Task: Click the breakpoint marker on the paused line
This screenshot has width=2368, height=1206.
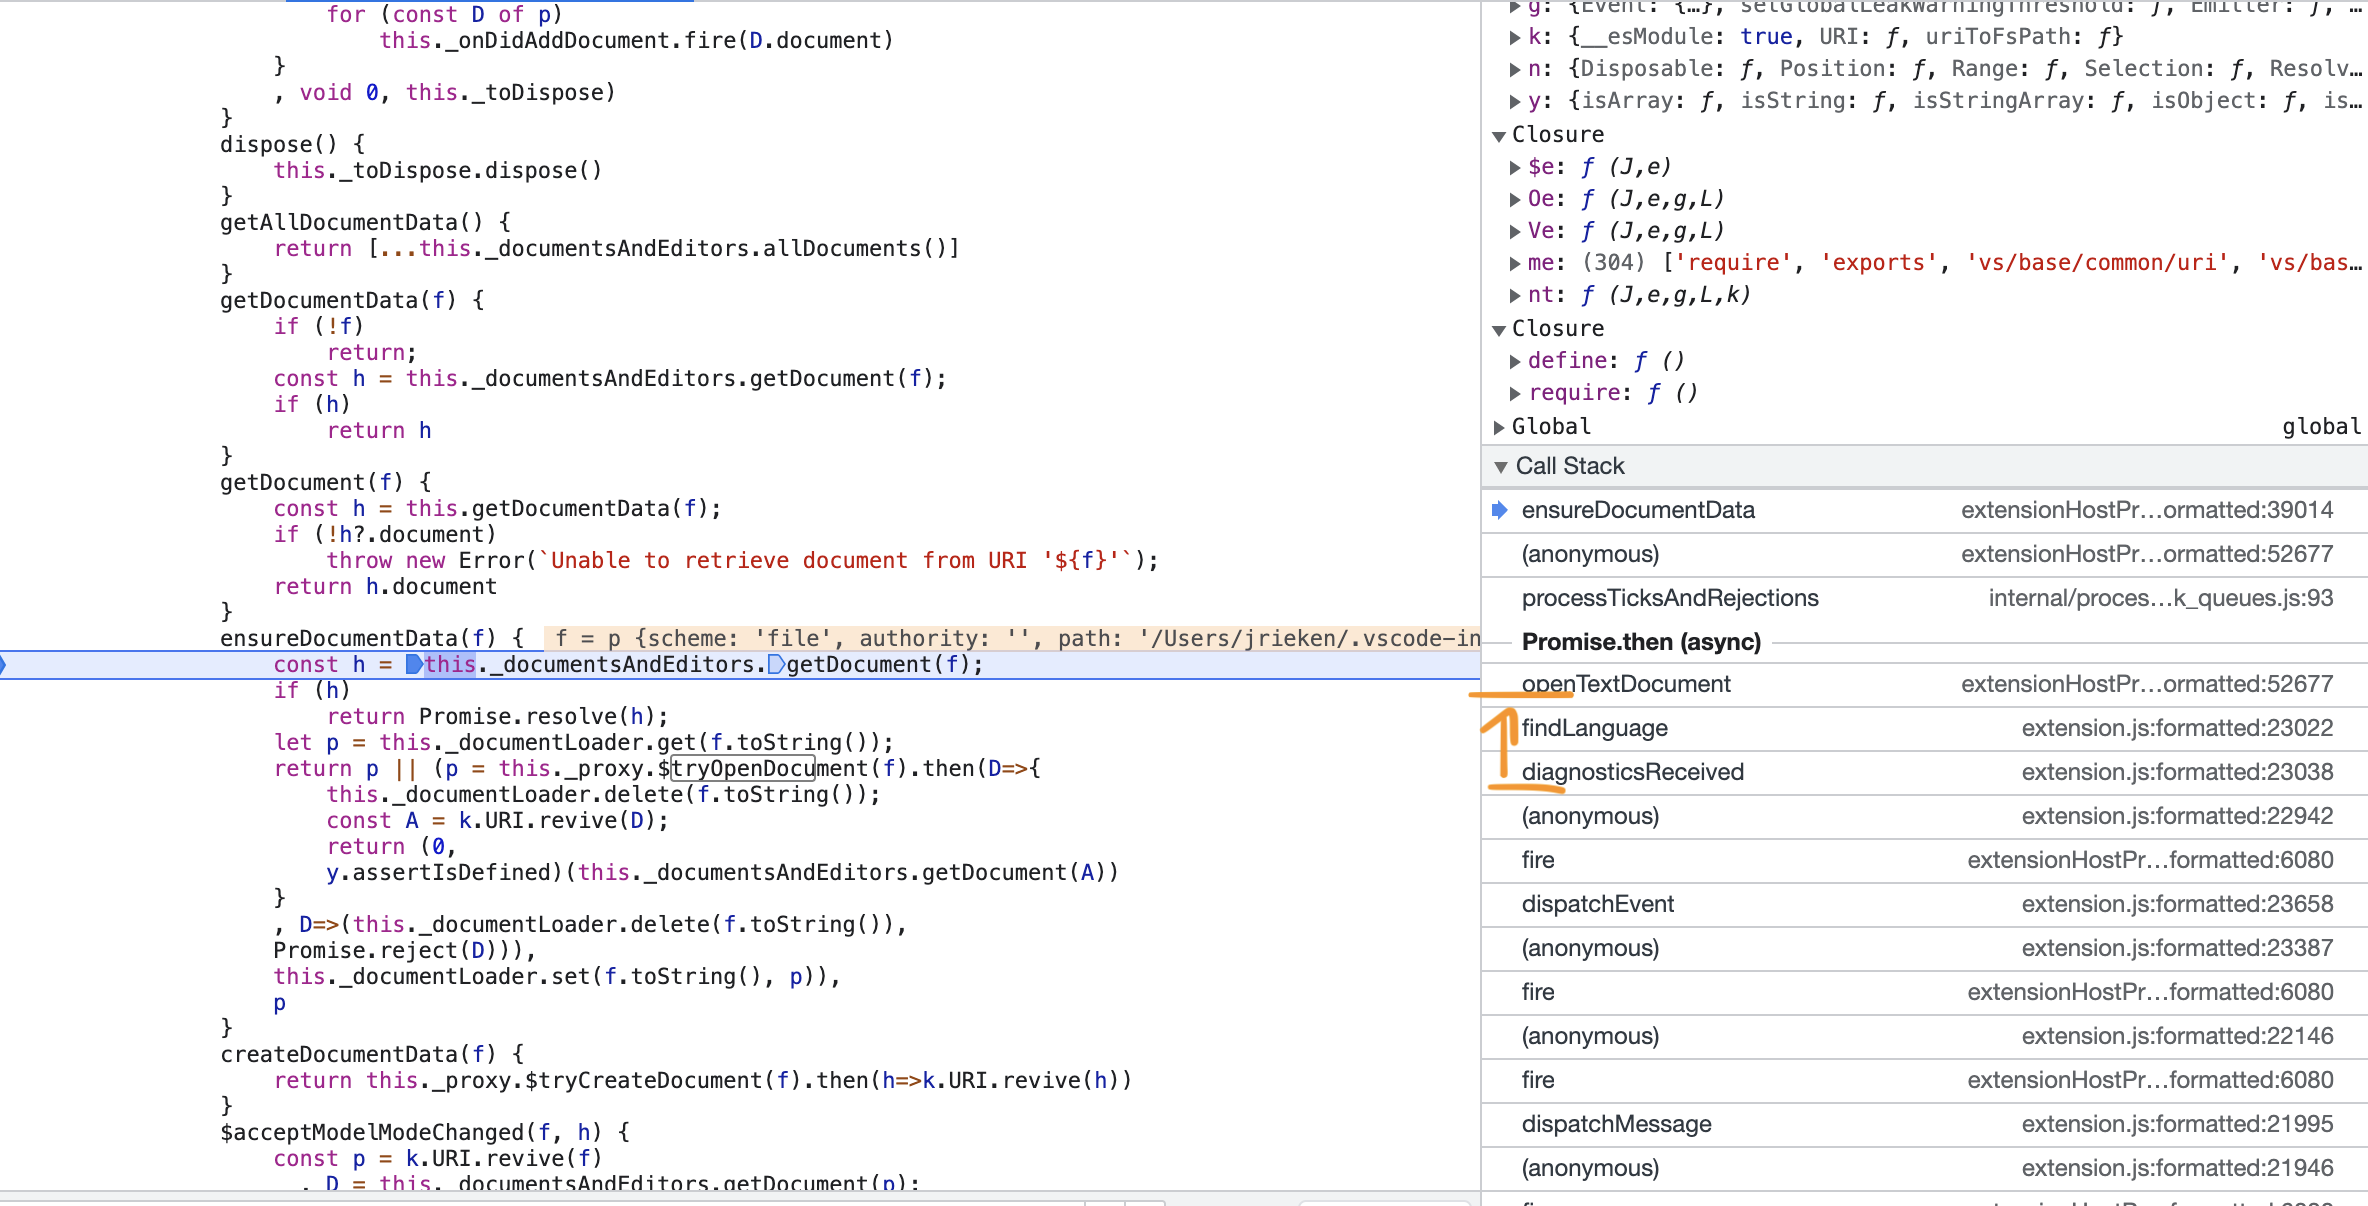Action: [5, 663]
